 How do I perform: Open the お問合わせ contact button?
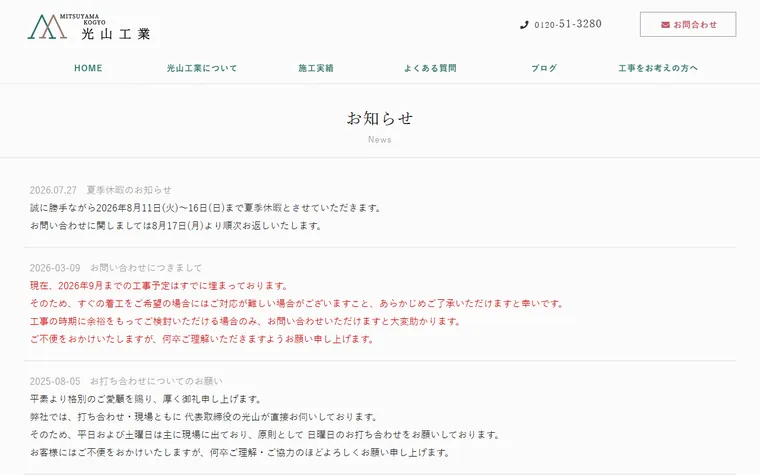point(688,24)
